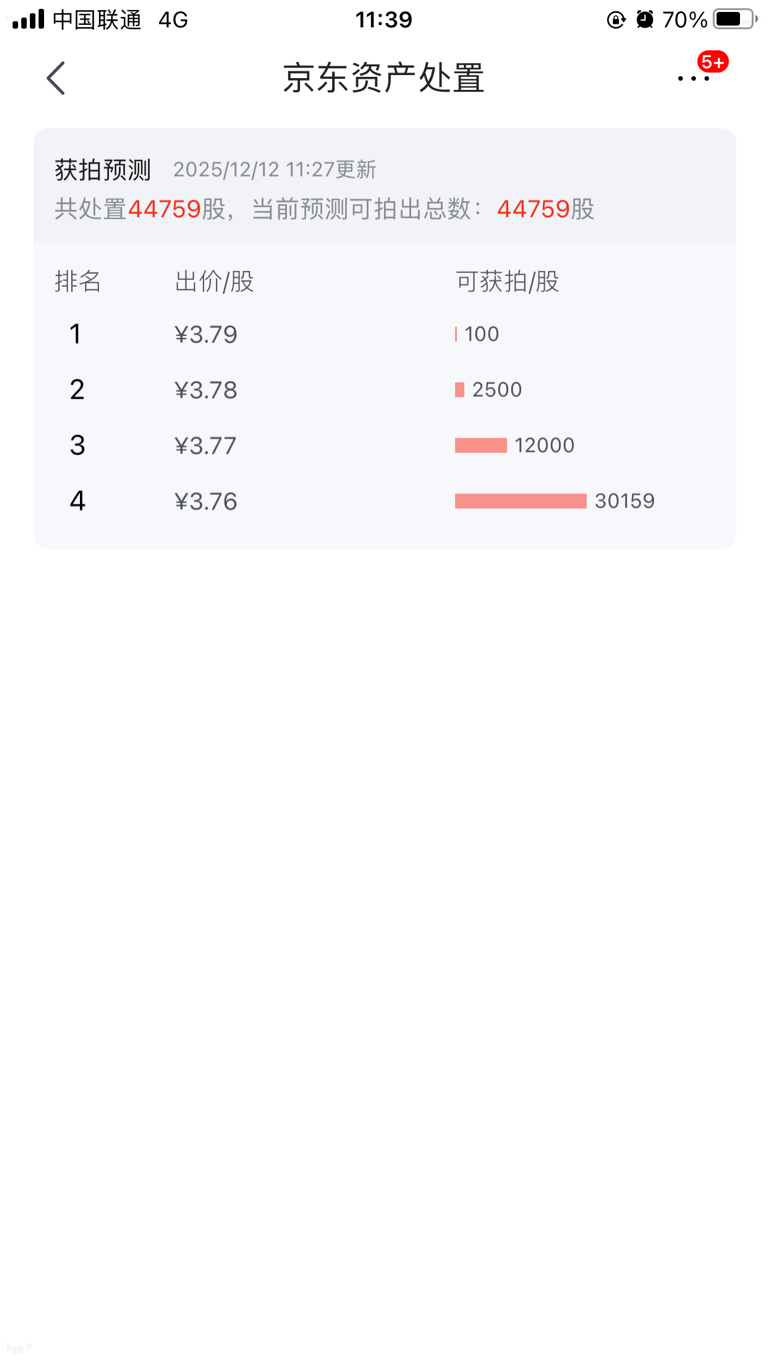Tap the cellular signal bars icon

[28, 19]
